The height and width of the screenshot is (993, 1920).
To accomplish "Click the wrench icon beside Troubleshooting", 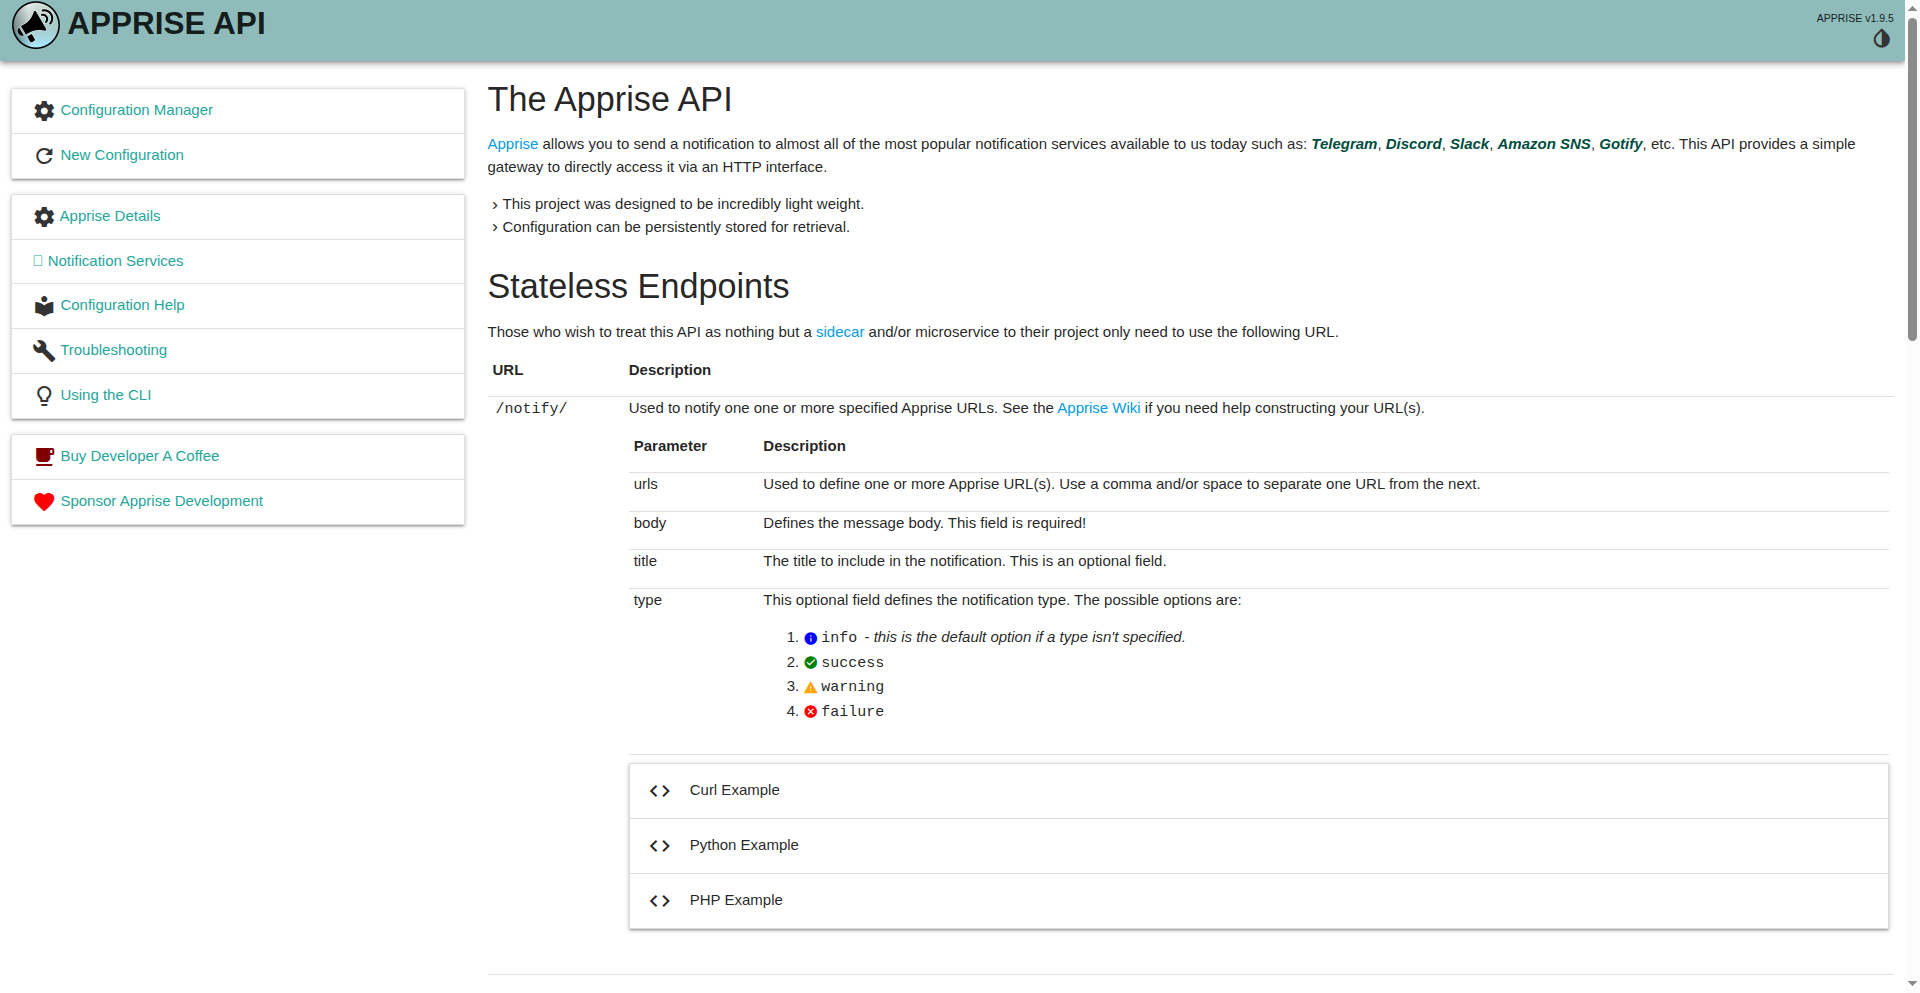I will 44,351.
